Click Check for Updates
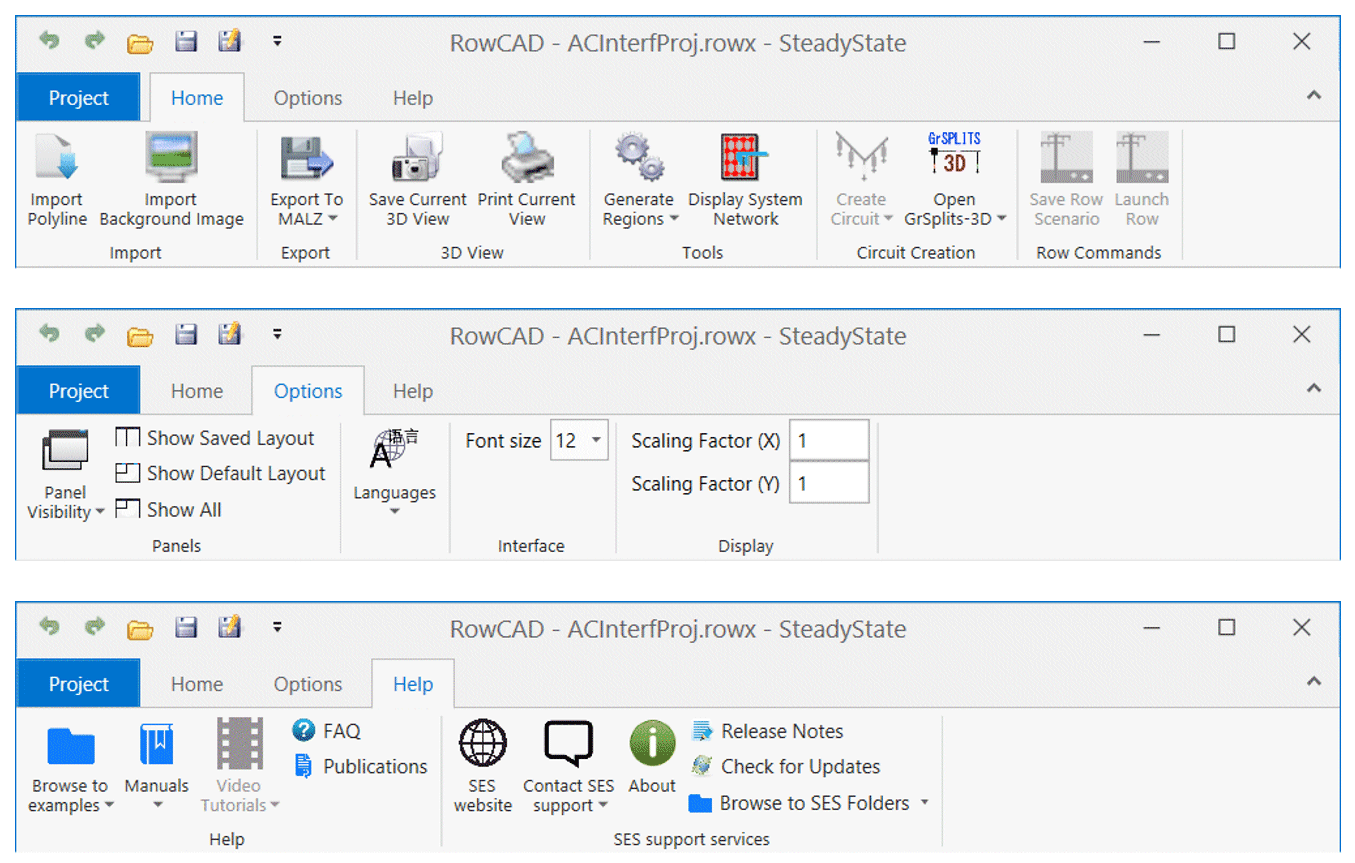The image size is (1355, 863). 786,766
